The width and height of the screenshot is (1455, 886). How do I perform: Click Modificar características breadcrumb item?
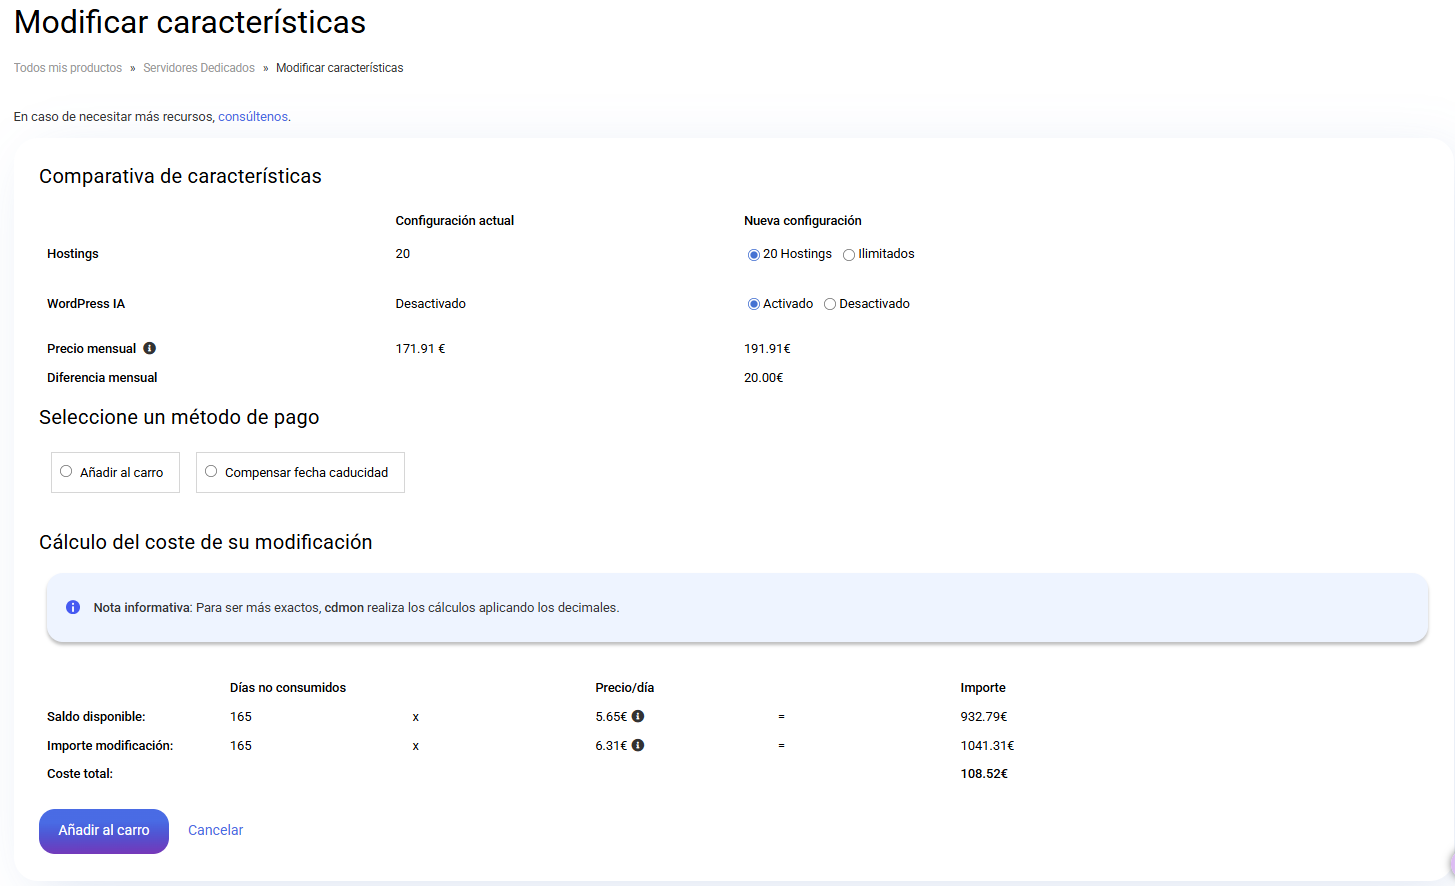point(340,68)
